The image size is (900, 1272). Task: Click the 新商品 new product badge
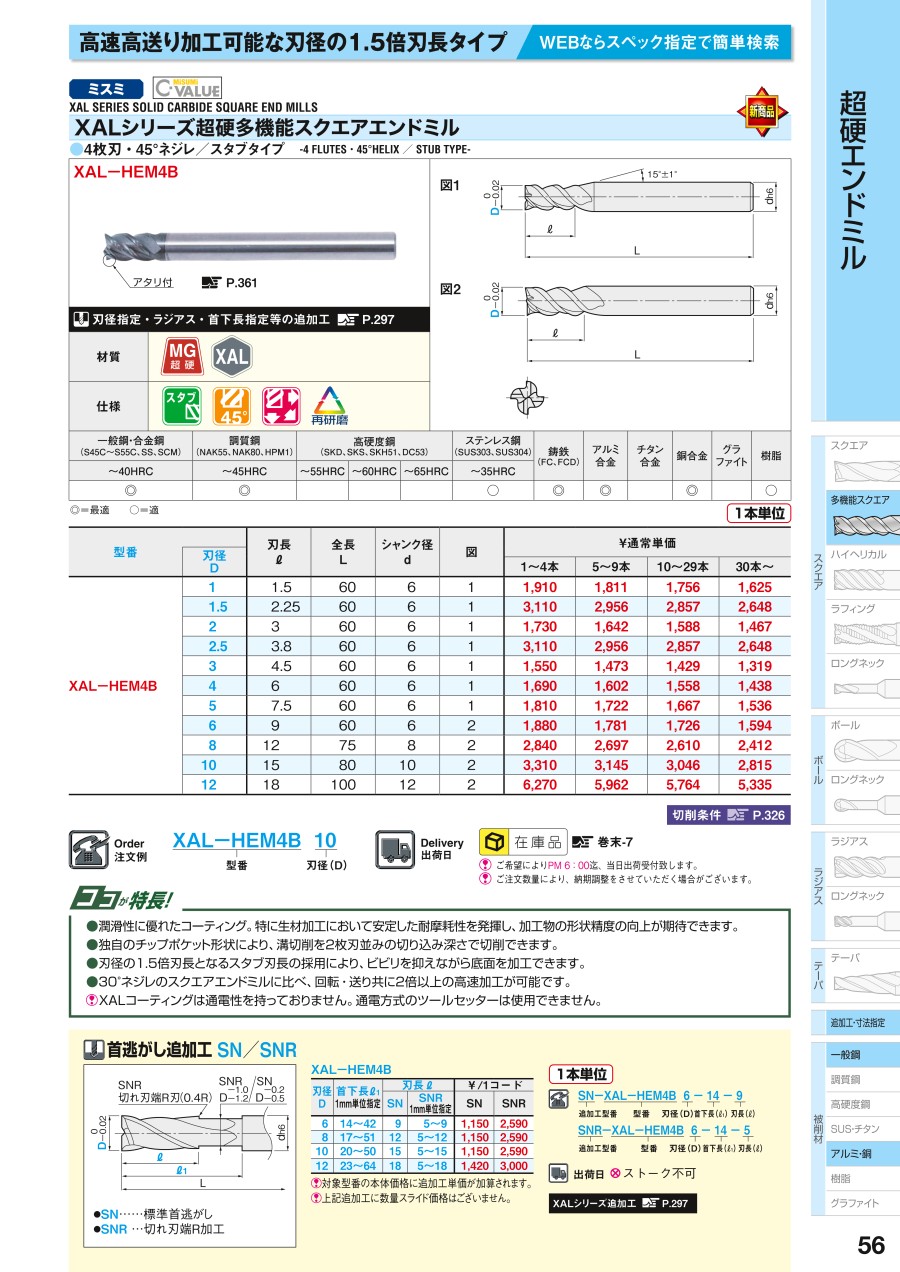click(x=761, y=112)
